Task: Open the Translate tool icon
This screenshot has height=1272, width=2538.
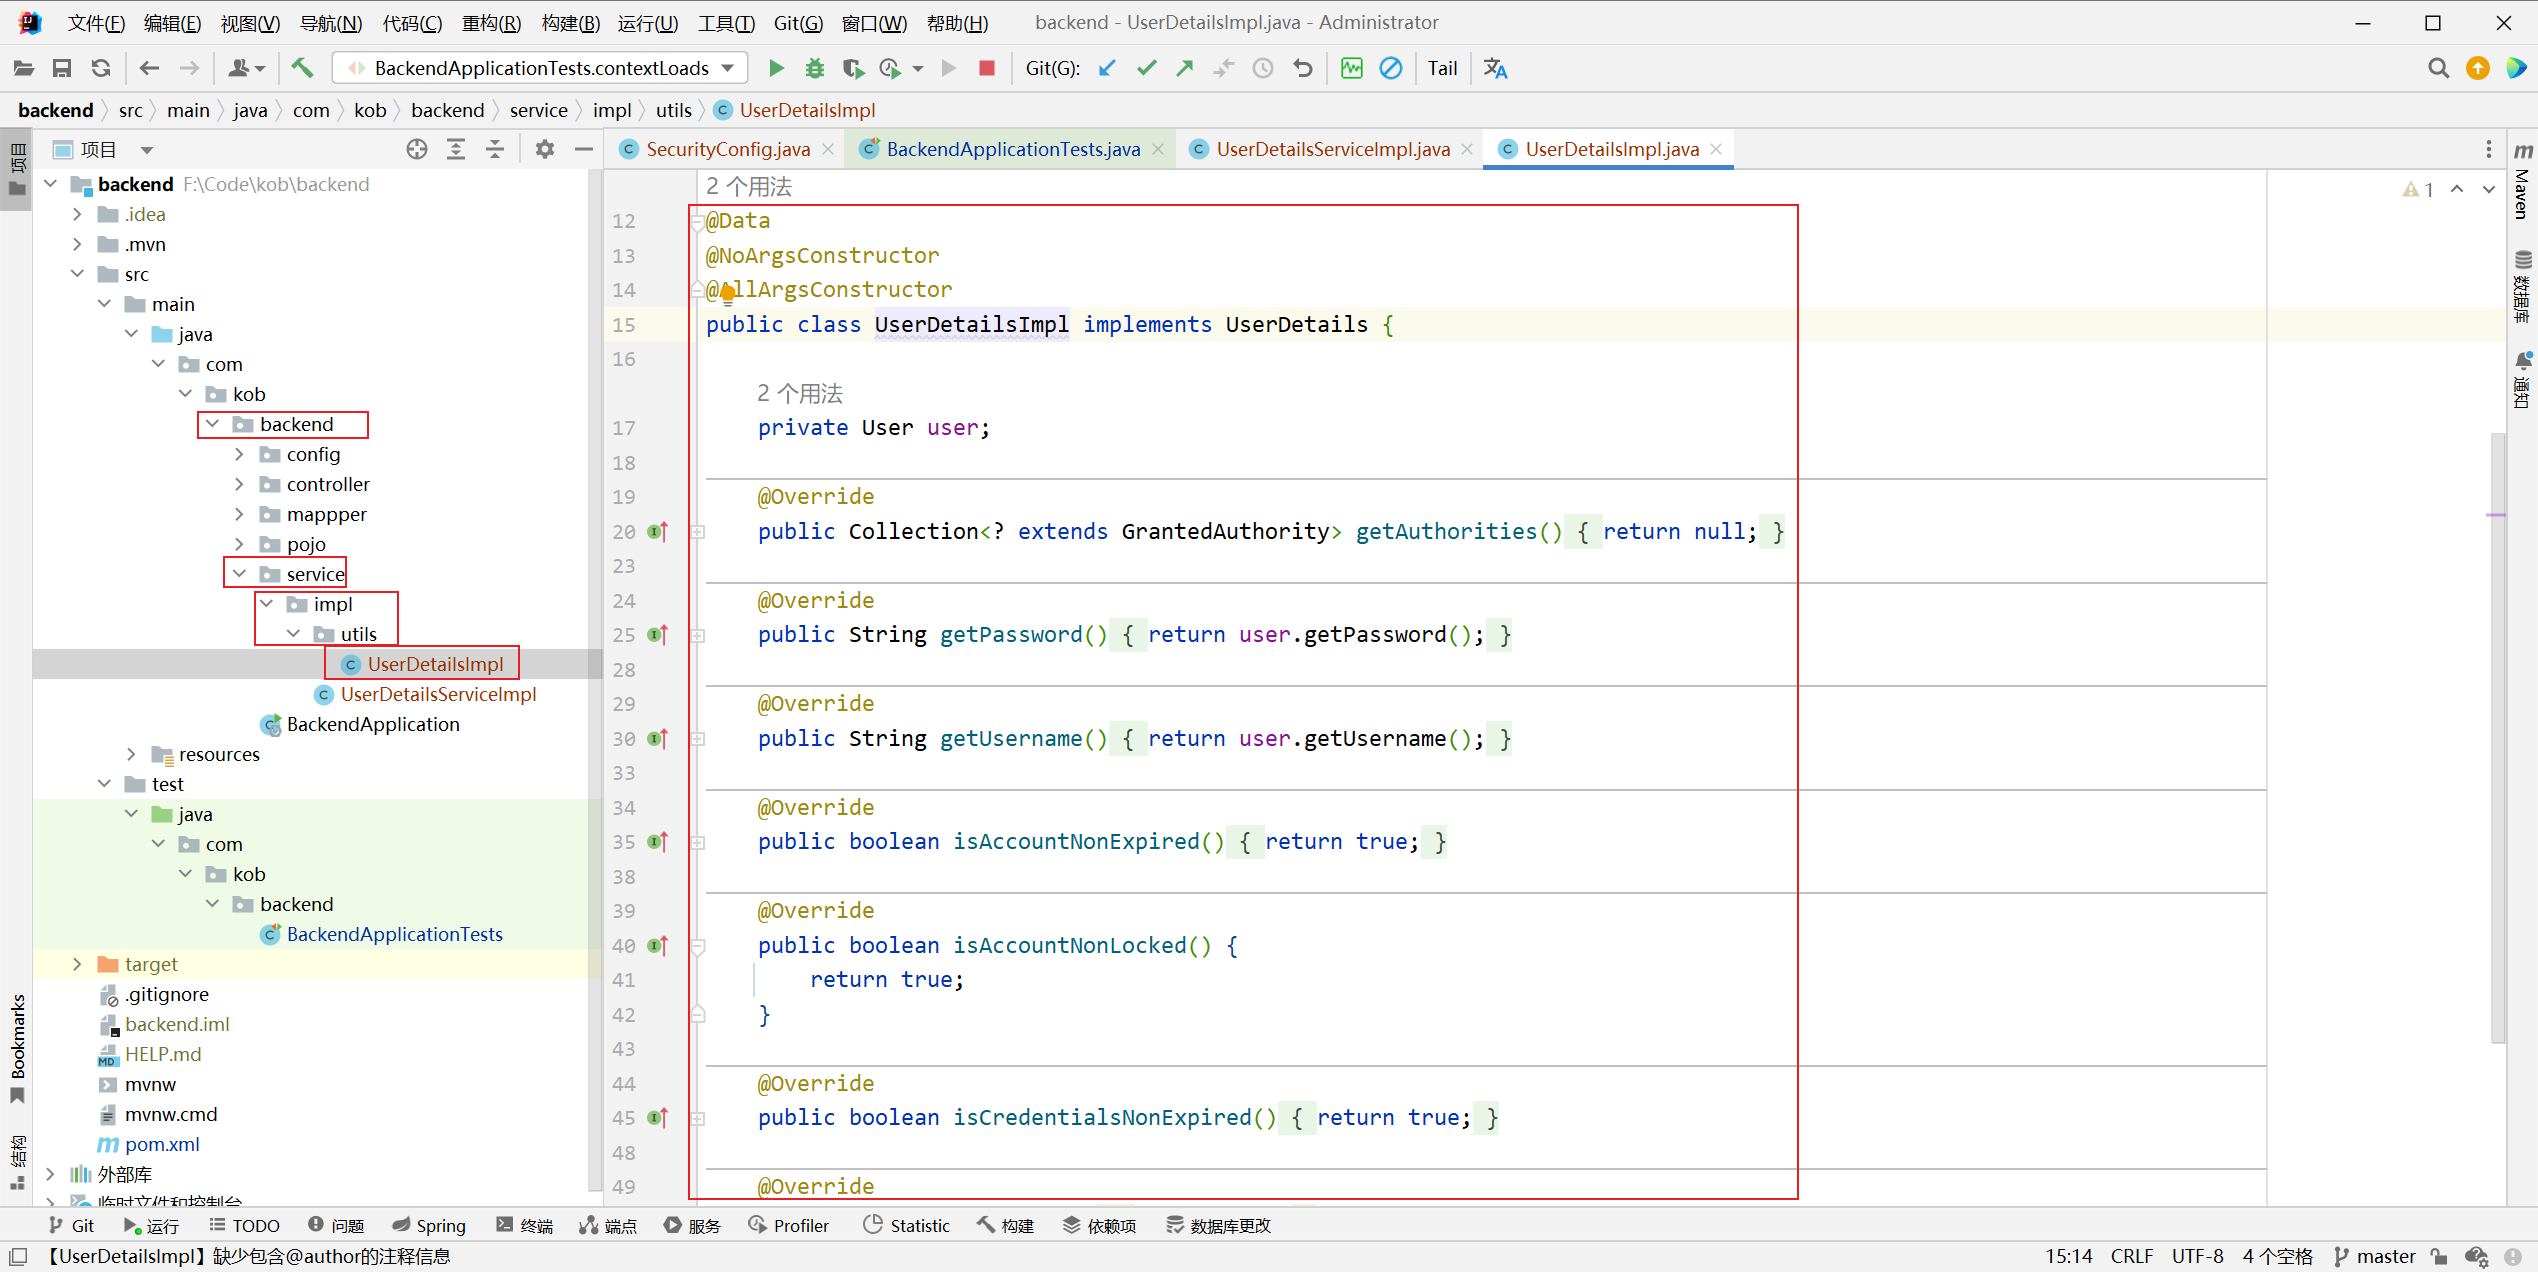Action: click(x=1496, y=68)
